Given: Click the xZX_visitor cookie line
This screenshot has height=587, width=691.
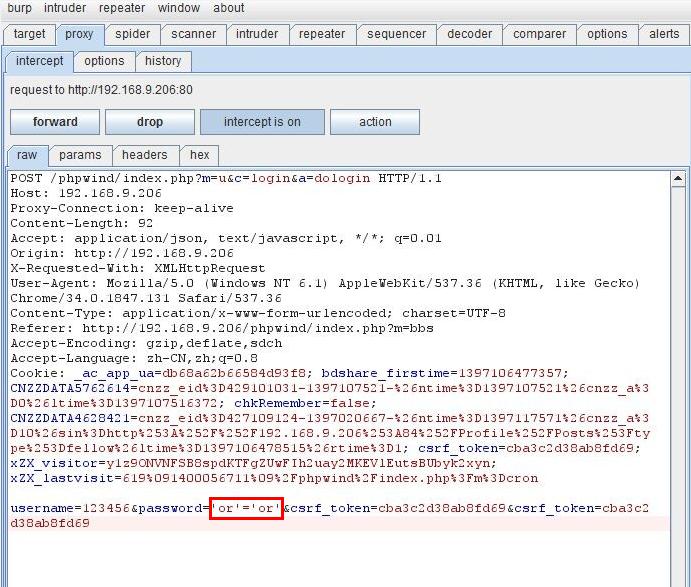Looking at the screenshot, I should (x=253, y=463).
